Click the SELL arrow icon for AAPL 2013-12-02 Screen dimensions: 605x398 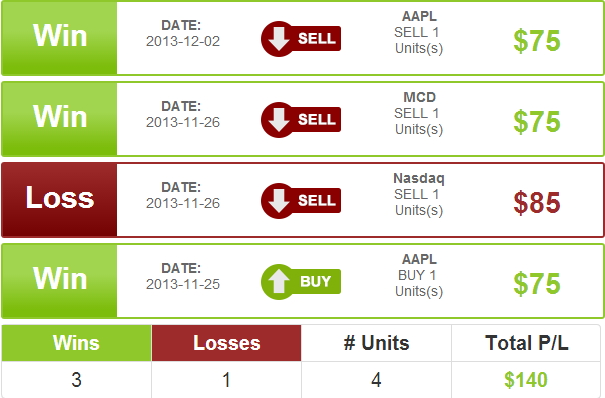pyautogui.click(x=301, y=39)
